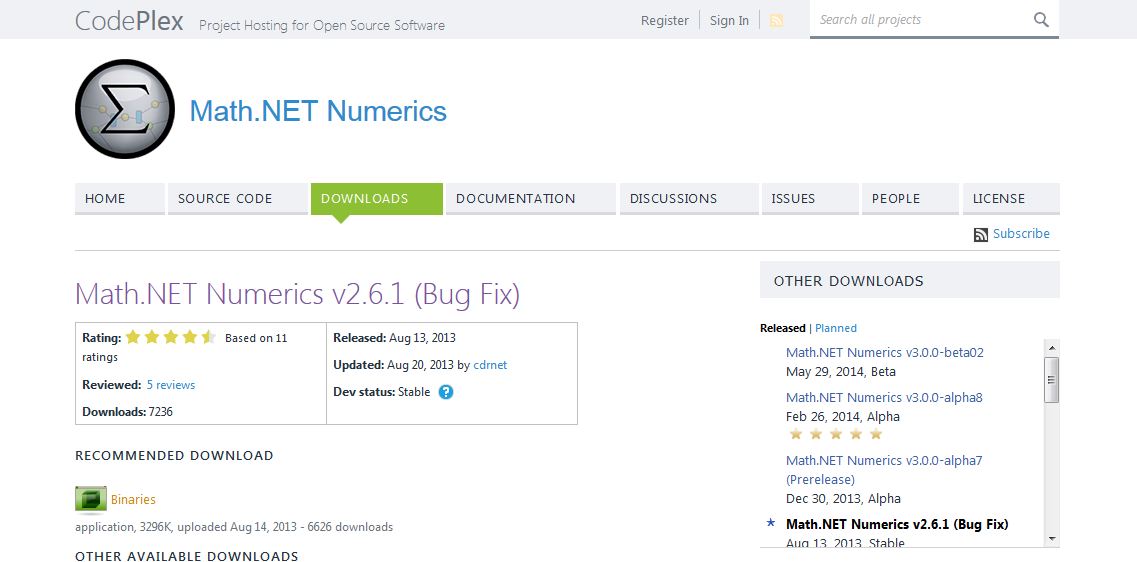Download the Binaries link
The image size is (1137, 562).
133,500
